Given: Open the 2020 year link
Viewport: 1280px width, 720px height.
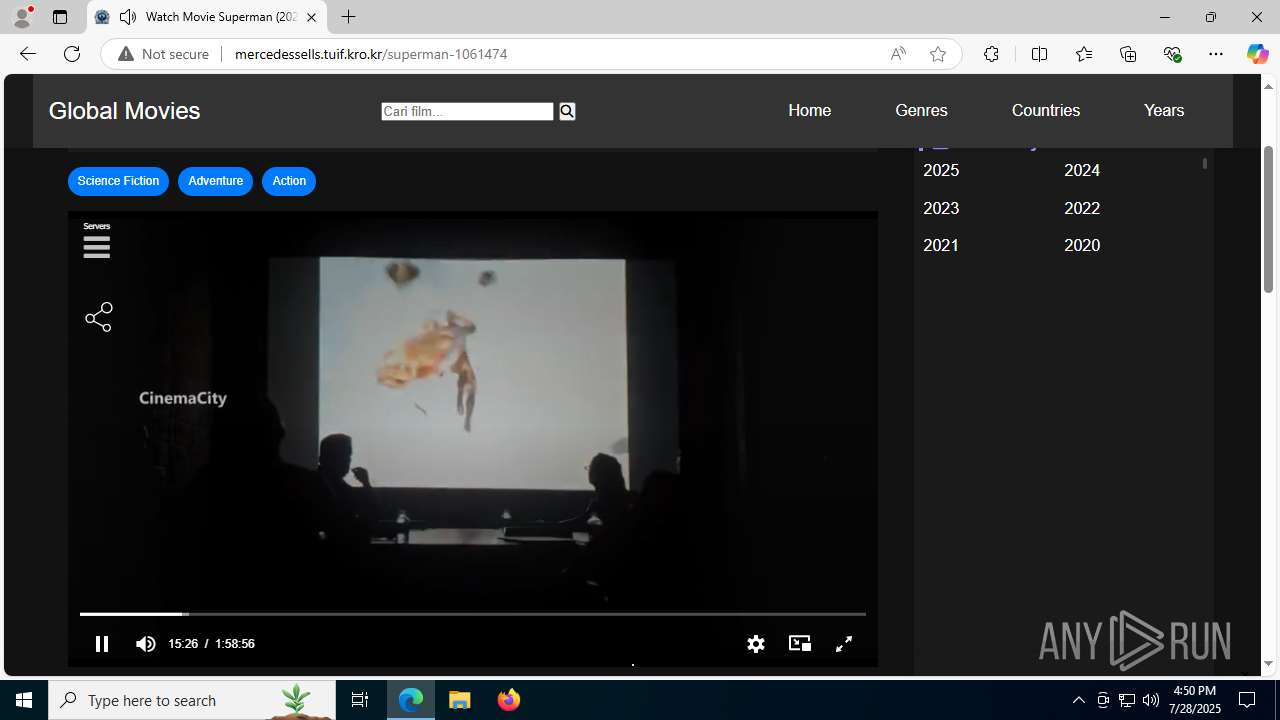Looking at the screenshot, I should coord(1082,245).
